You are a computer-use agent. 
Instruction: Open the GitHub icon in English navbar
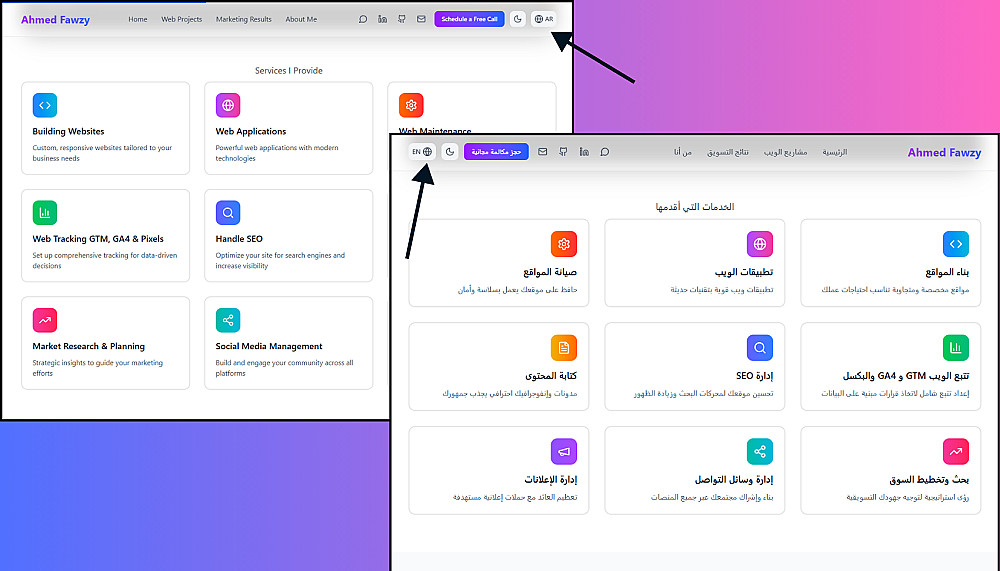pyautogui.click(x=402, y=19)
